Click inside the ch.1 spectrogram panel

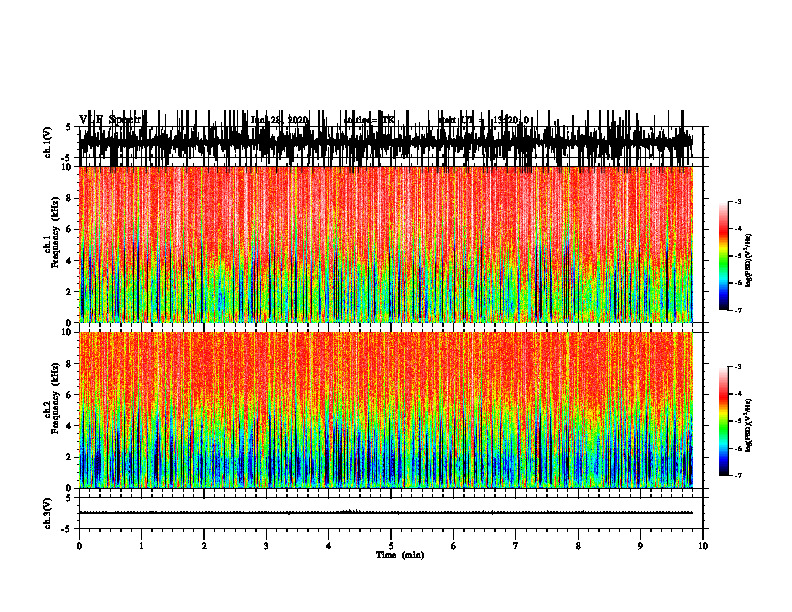[386, 244]
